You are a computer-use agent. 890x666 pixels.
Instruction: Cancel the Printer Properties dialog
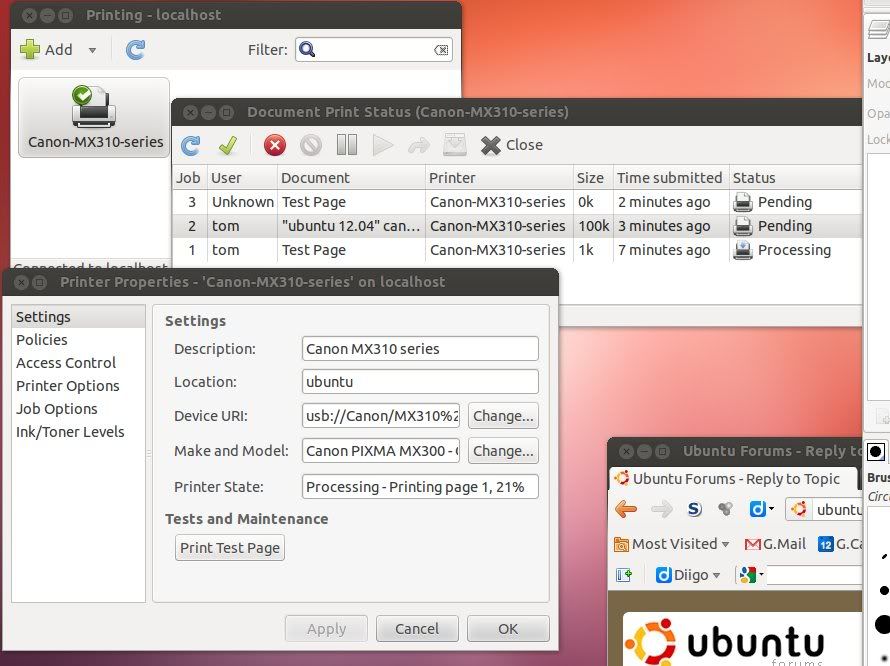417,629
